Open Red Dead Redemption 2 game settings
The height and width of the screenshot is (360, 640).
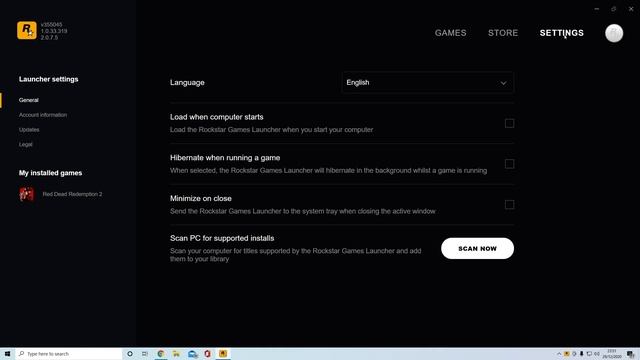coord(72,194)
